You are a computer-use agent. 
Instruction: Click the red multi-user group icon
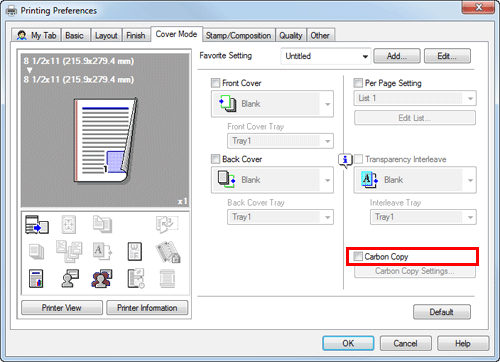pyautogui.click(x=102, y=278)
